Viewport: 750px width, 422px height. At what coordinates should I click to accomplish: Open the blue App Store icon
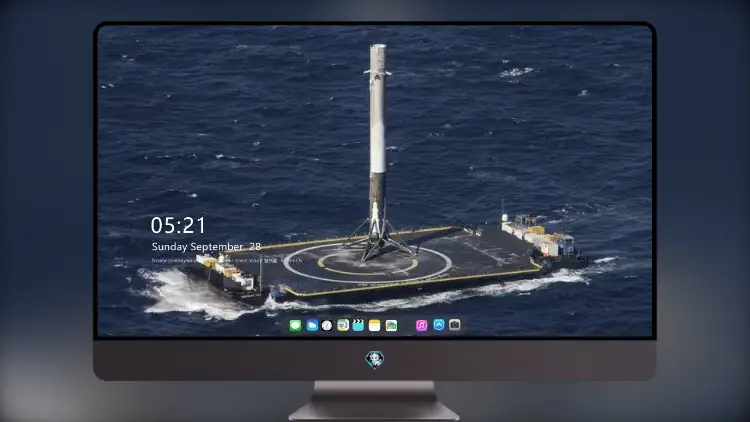439,325
